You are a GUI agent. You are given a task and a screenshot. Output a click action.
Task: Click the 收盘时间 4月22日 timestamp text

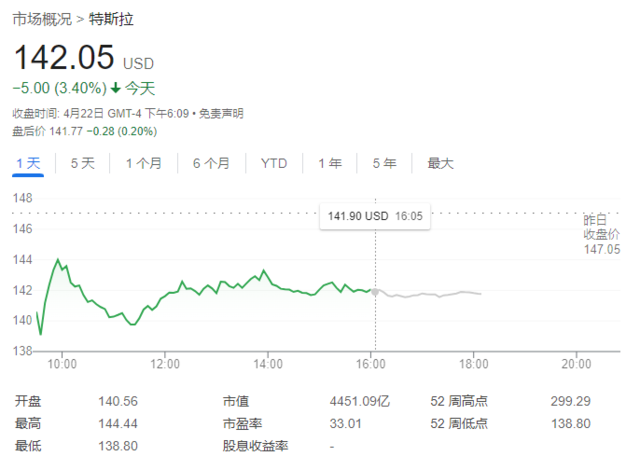[x=100, y=113]
